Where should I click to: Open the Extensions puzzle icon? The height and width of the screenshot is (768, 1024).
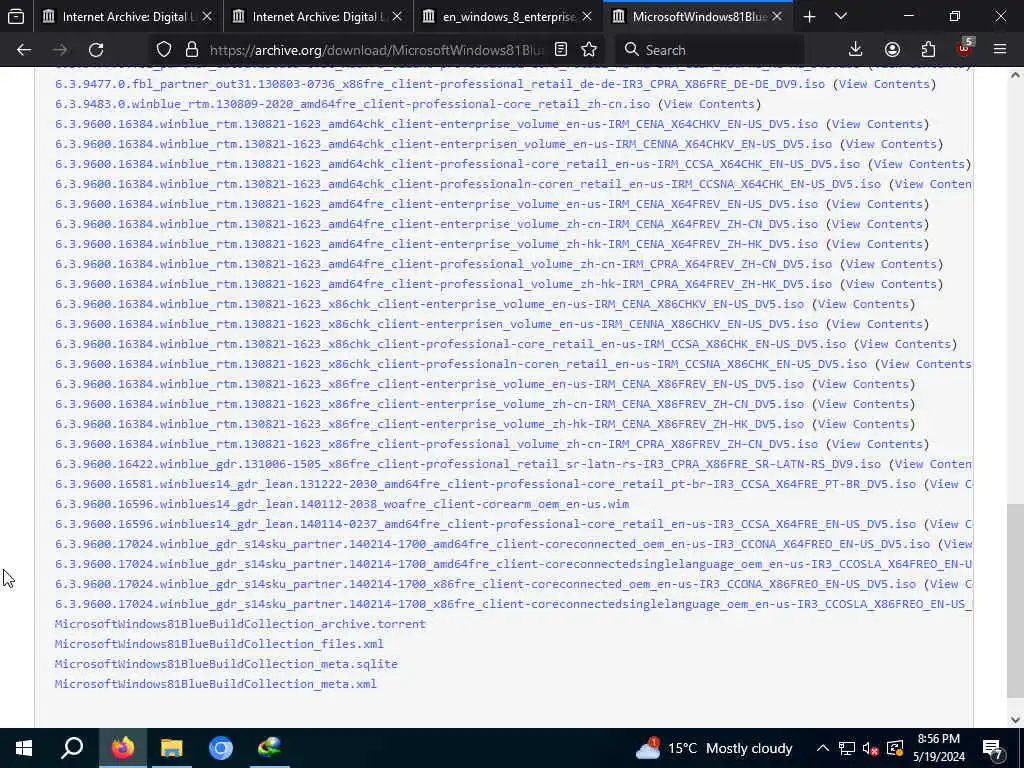pyautogui.click(x=928, y=50)
